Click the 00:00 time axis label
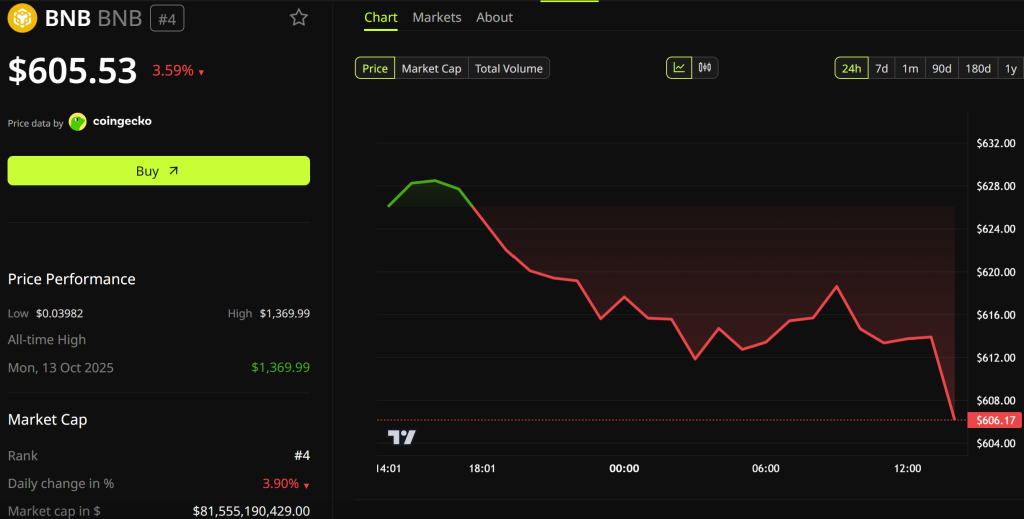1024x519 pixels. [624, 469]
